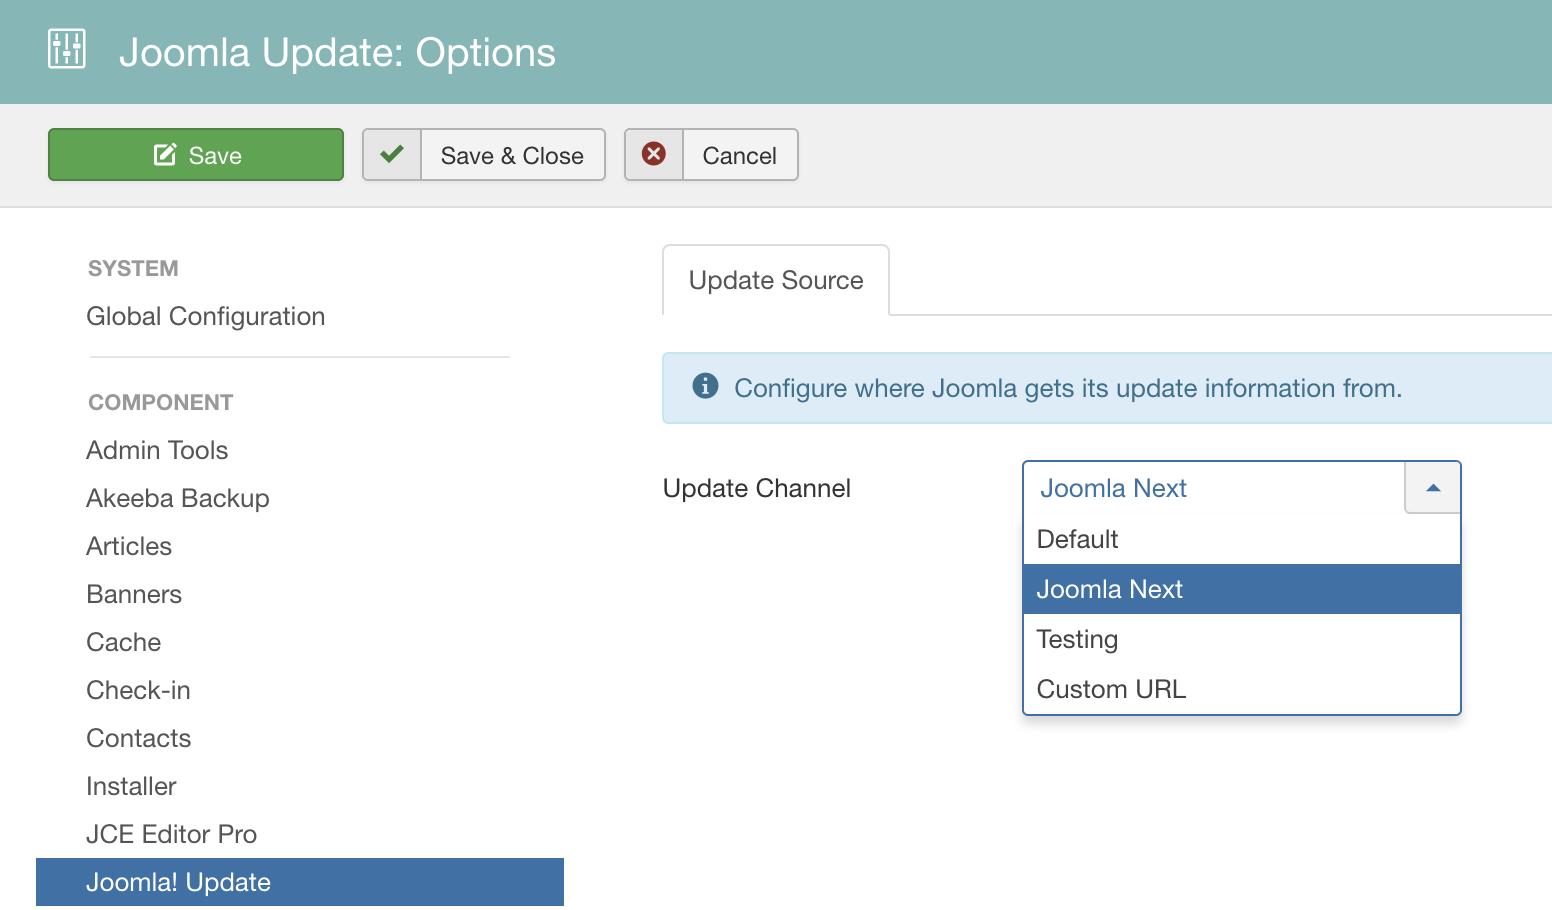Click the edit pencil icon on Save
Image resolution: width=1552 pixels, height=910 pixels.
(165, 154)
